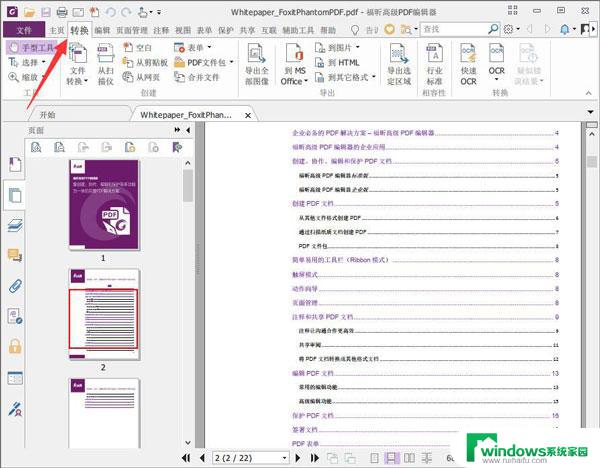Open the 创建 PDF 文档 contents link
This screenshot has height=468, width=600.
tap(313, 204)
